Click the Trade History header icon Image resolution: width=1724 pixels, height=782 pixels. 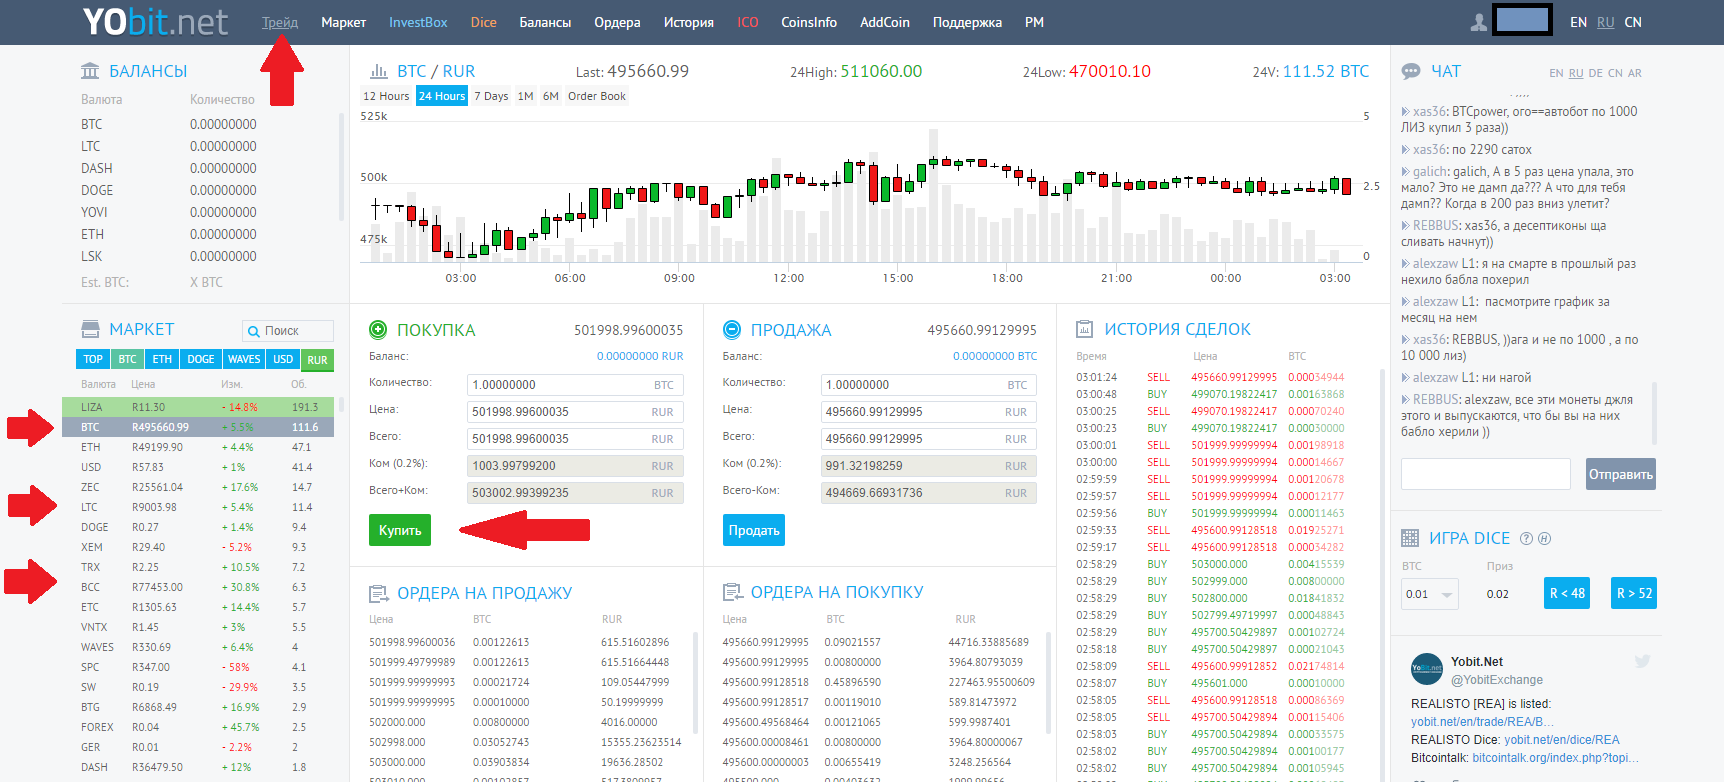1084,329
